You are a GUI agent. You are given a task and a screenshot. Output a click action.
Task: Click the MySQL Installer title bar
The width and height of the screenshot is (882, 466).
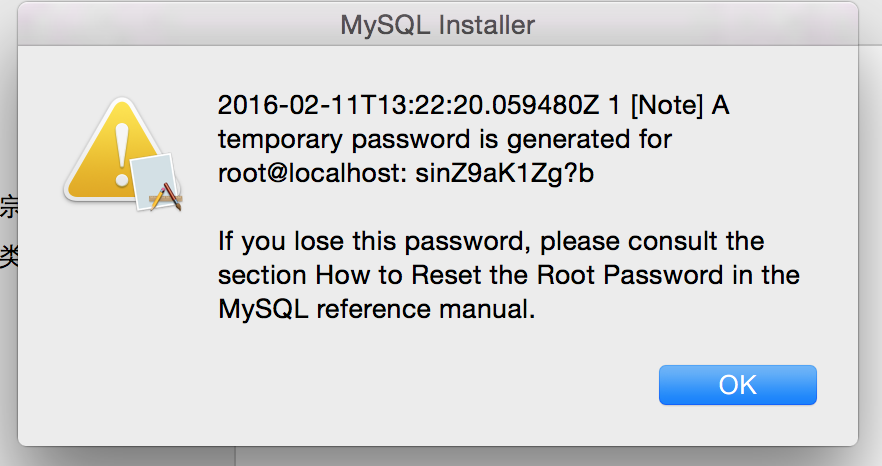tap(438, 24)
